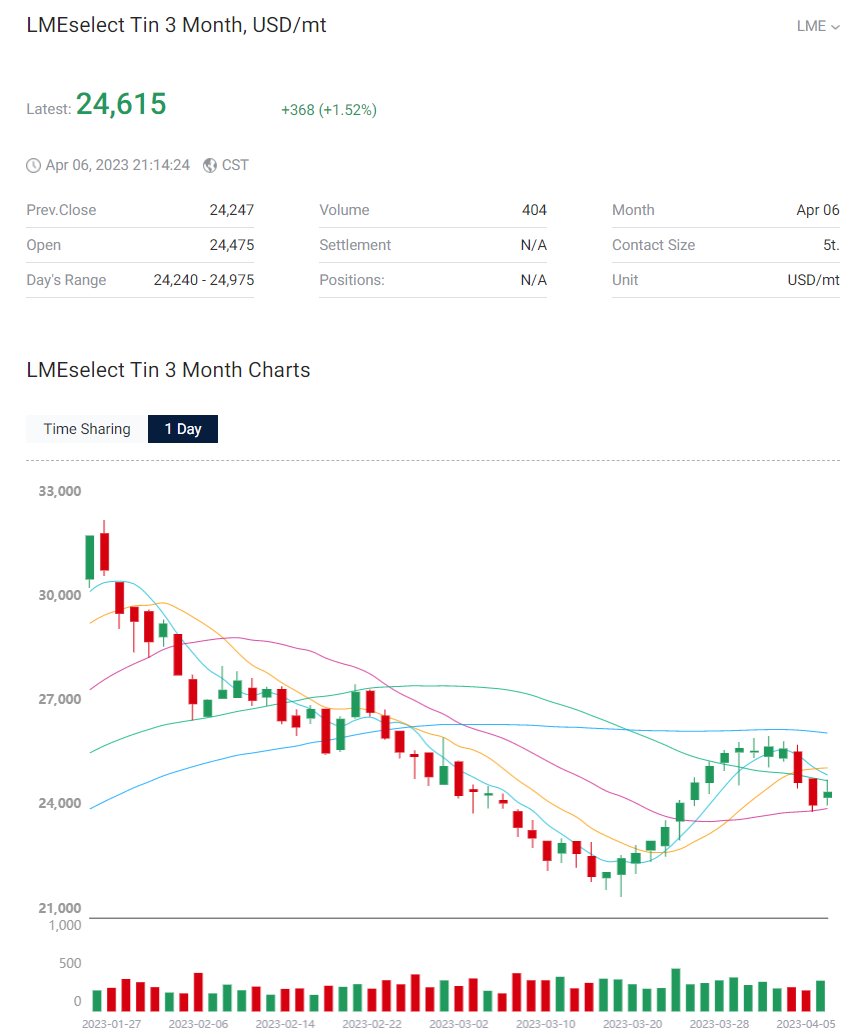Click the +368 (+1.52%) change value

point(328,110)
